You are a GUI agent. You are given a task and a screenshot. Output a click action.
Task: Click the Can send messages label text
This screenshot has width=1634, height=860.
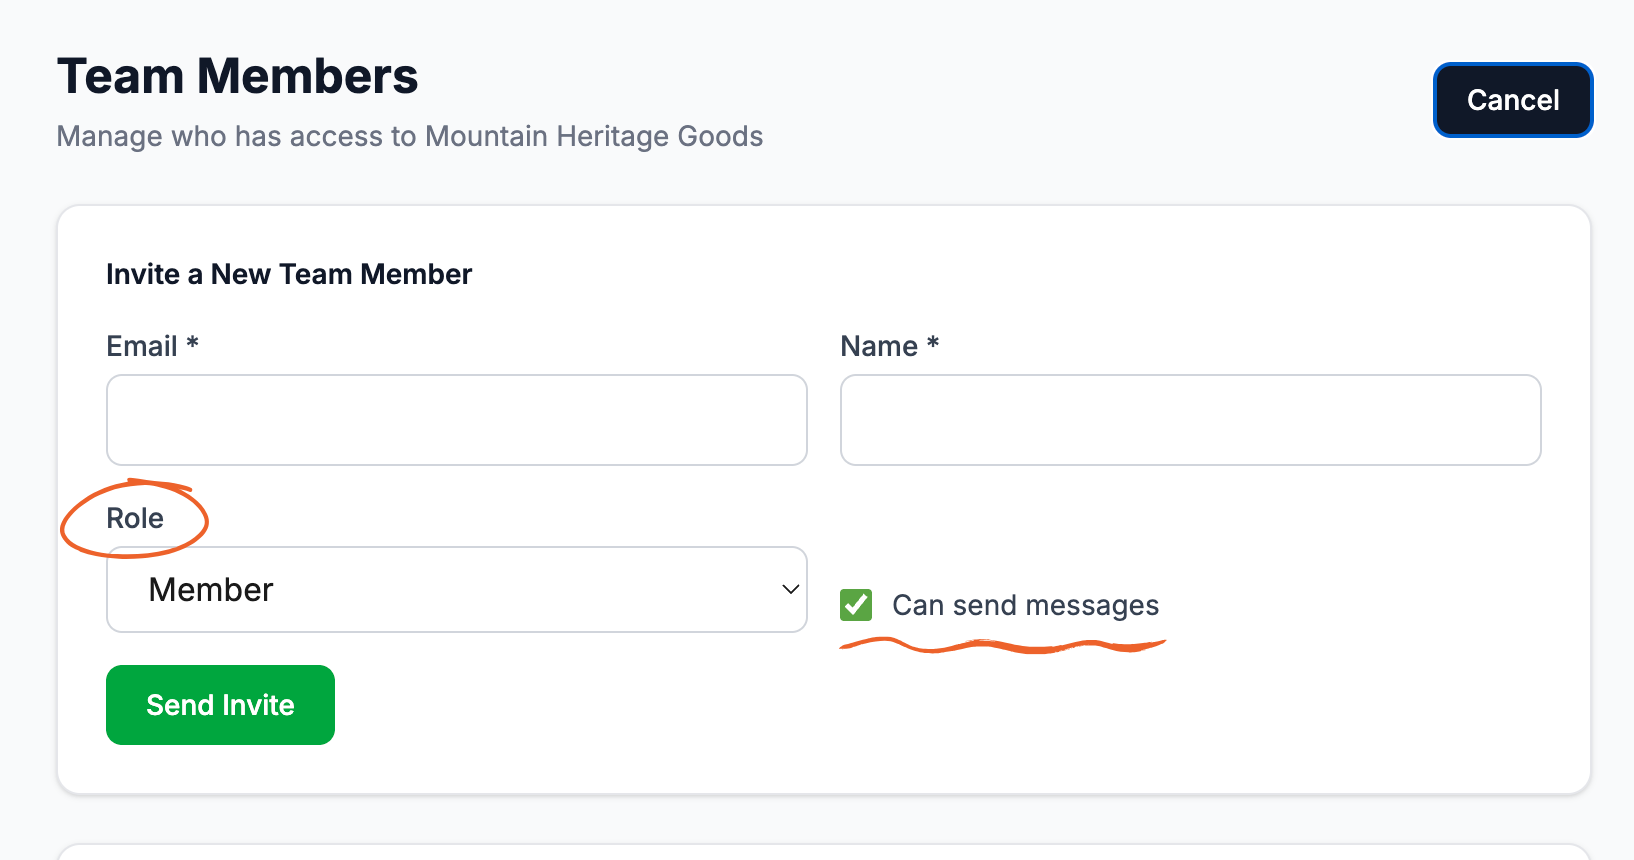pos(1025,605)
